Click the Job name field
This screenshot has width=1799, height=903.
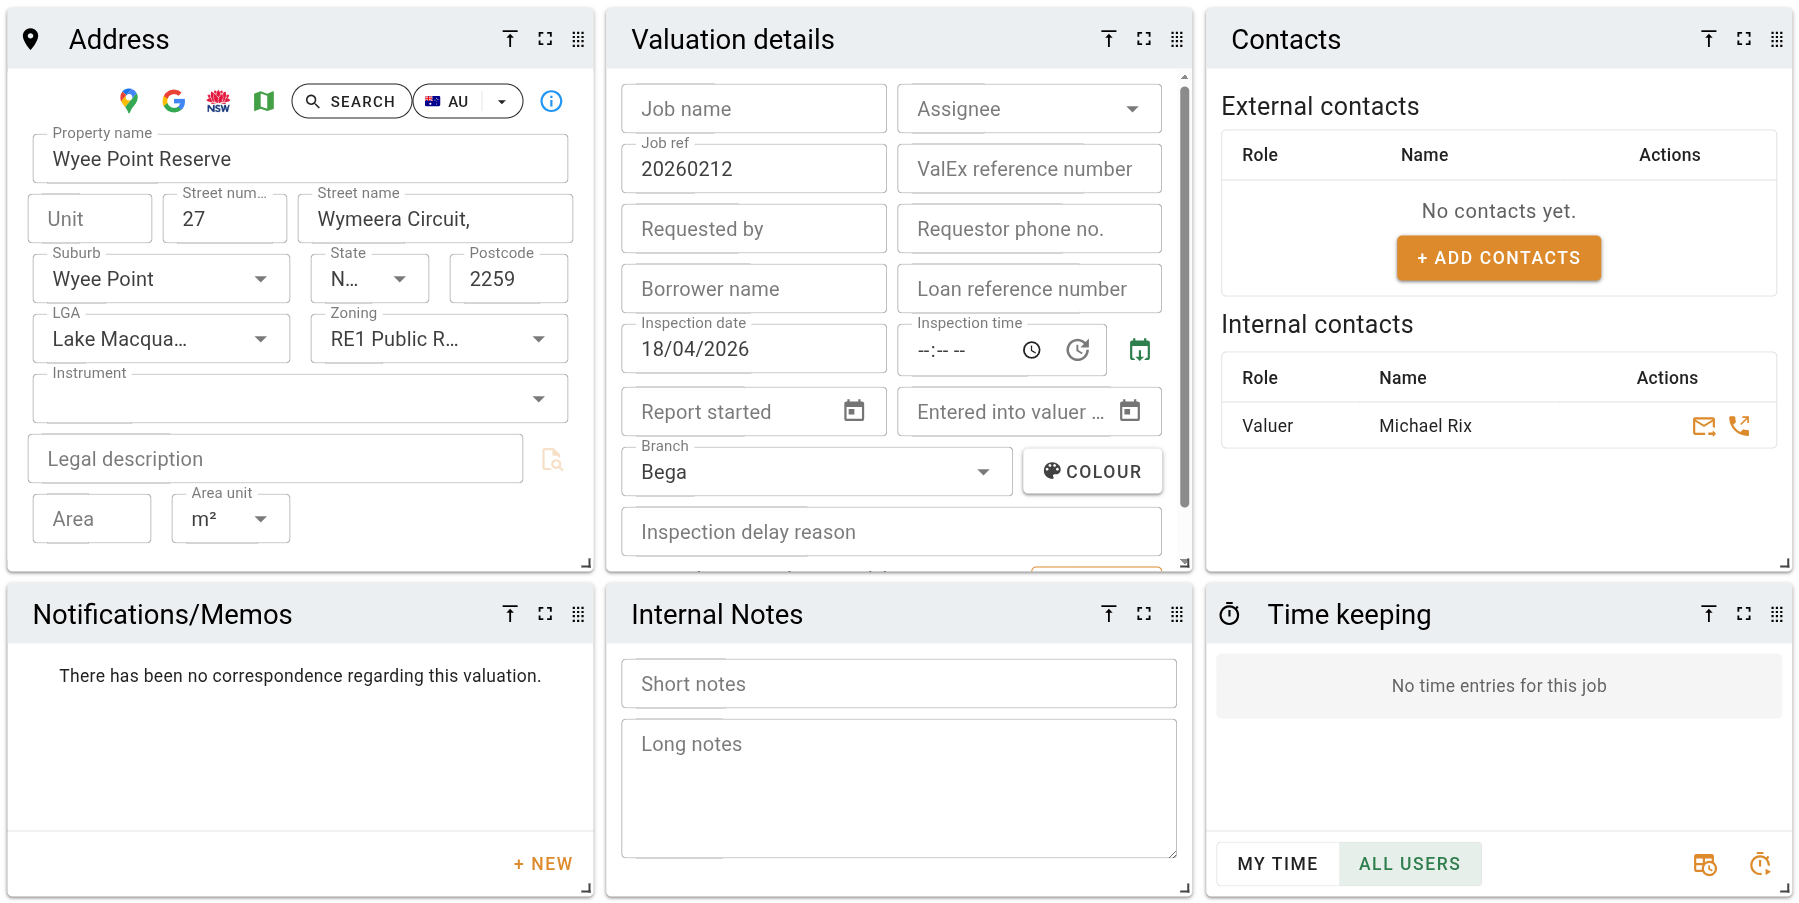click(754, 109)
